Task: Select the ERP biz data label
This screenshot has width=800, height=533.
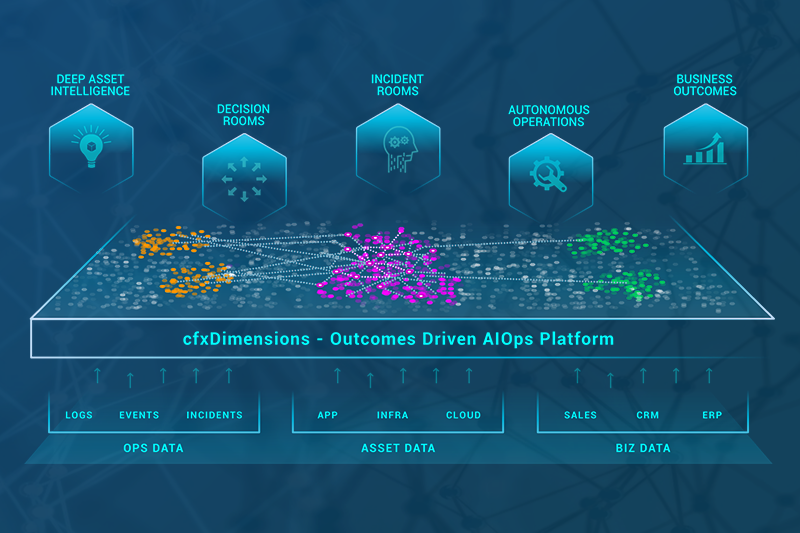Action: (x=711, y=415)
